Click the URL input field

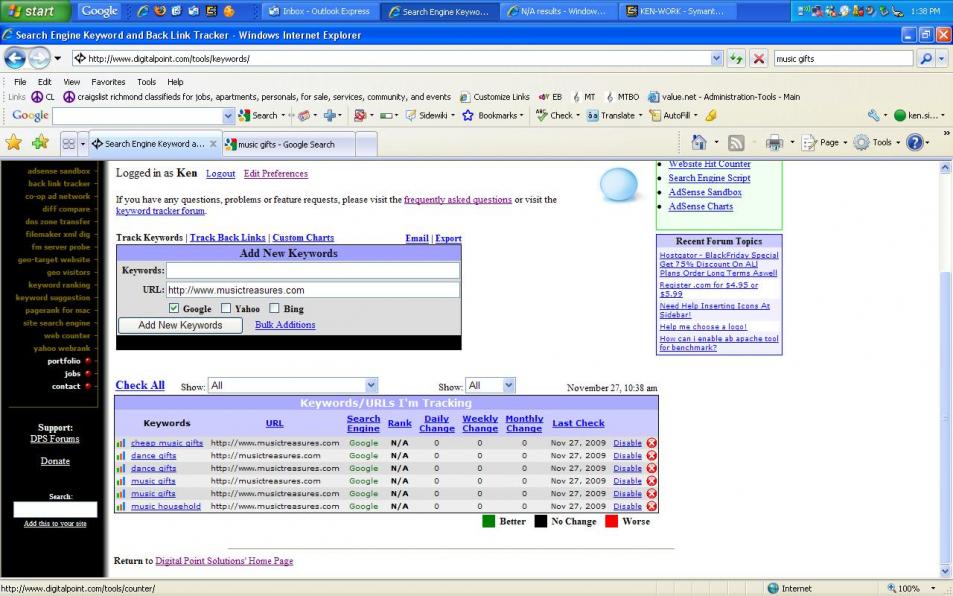(x=312, y=290)
